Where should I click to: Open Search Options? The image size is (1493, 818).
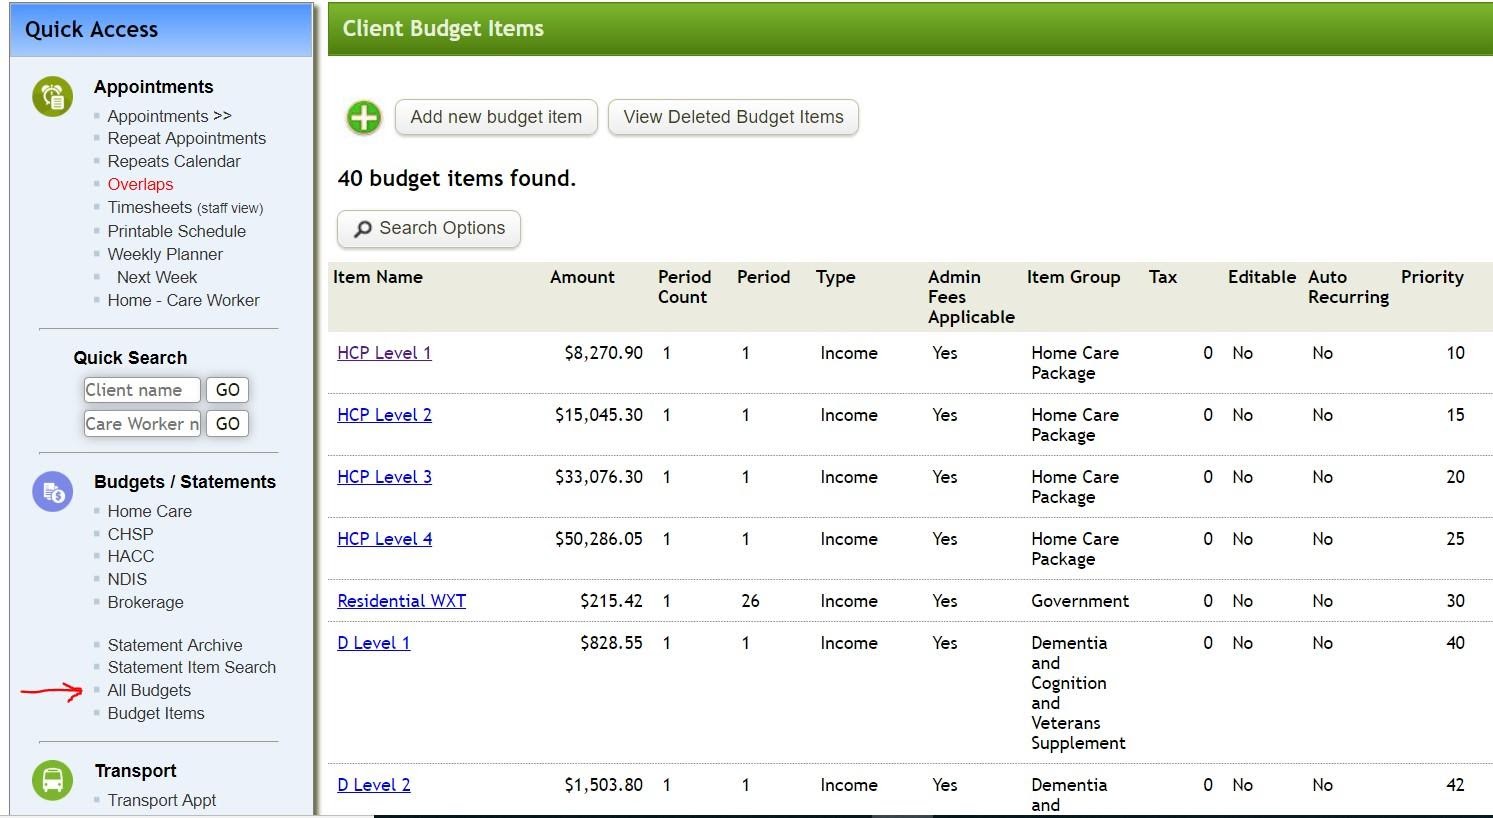coord(428,228)
